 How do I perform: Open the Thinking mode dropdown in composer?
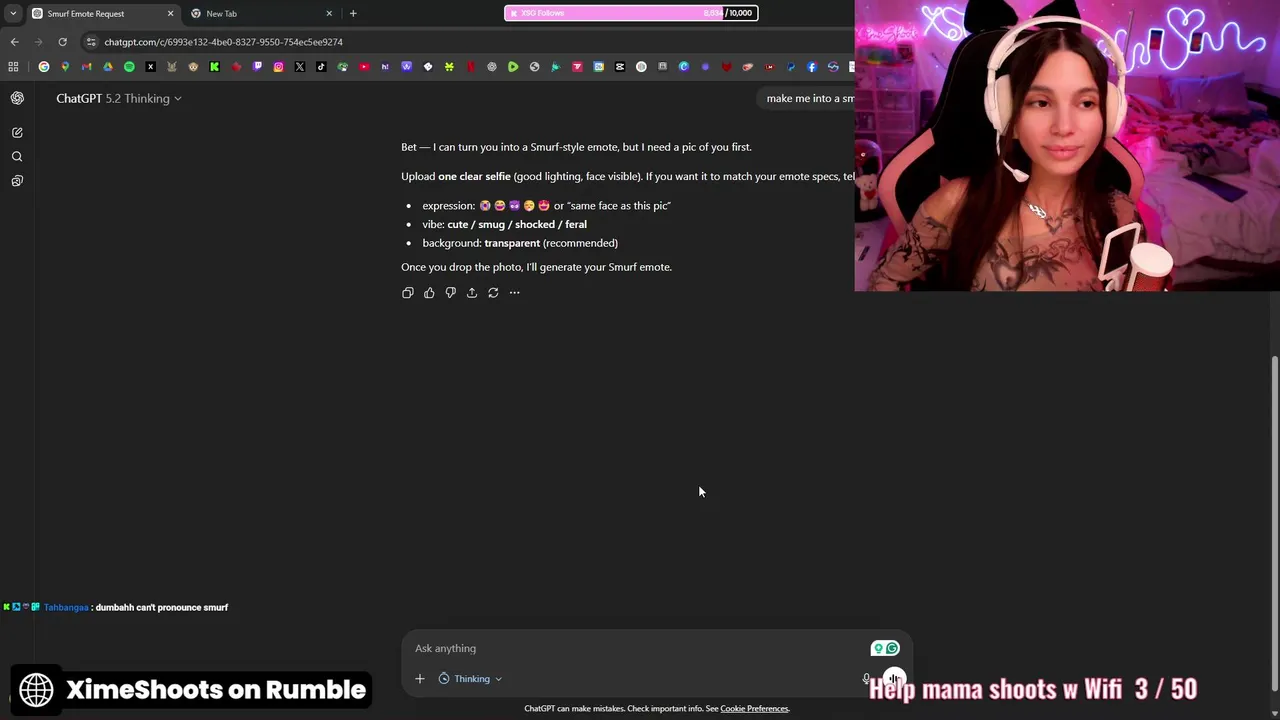click(x=470, y=679)
